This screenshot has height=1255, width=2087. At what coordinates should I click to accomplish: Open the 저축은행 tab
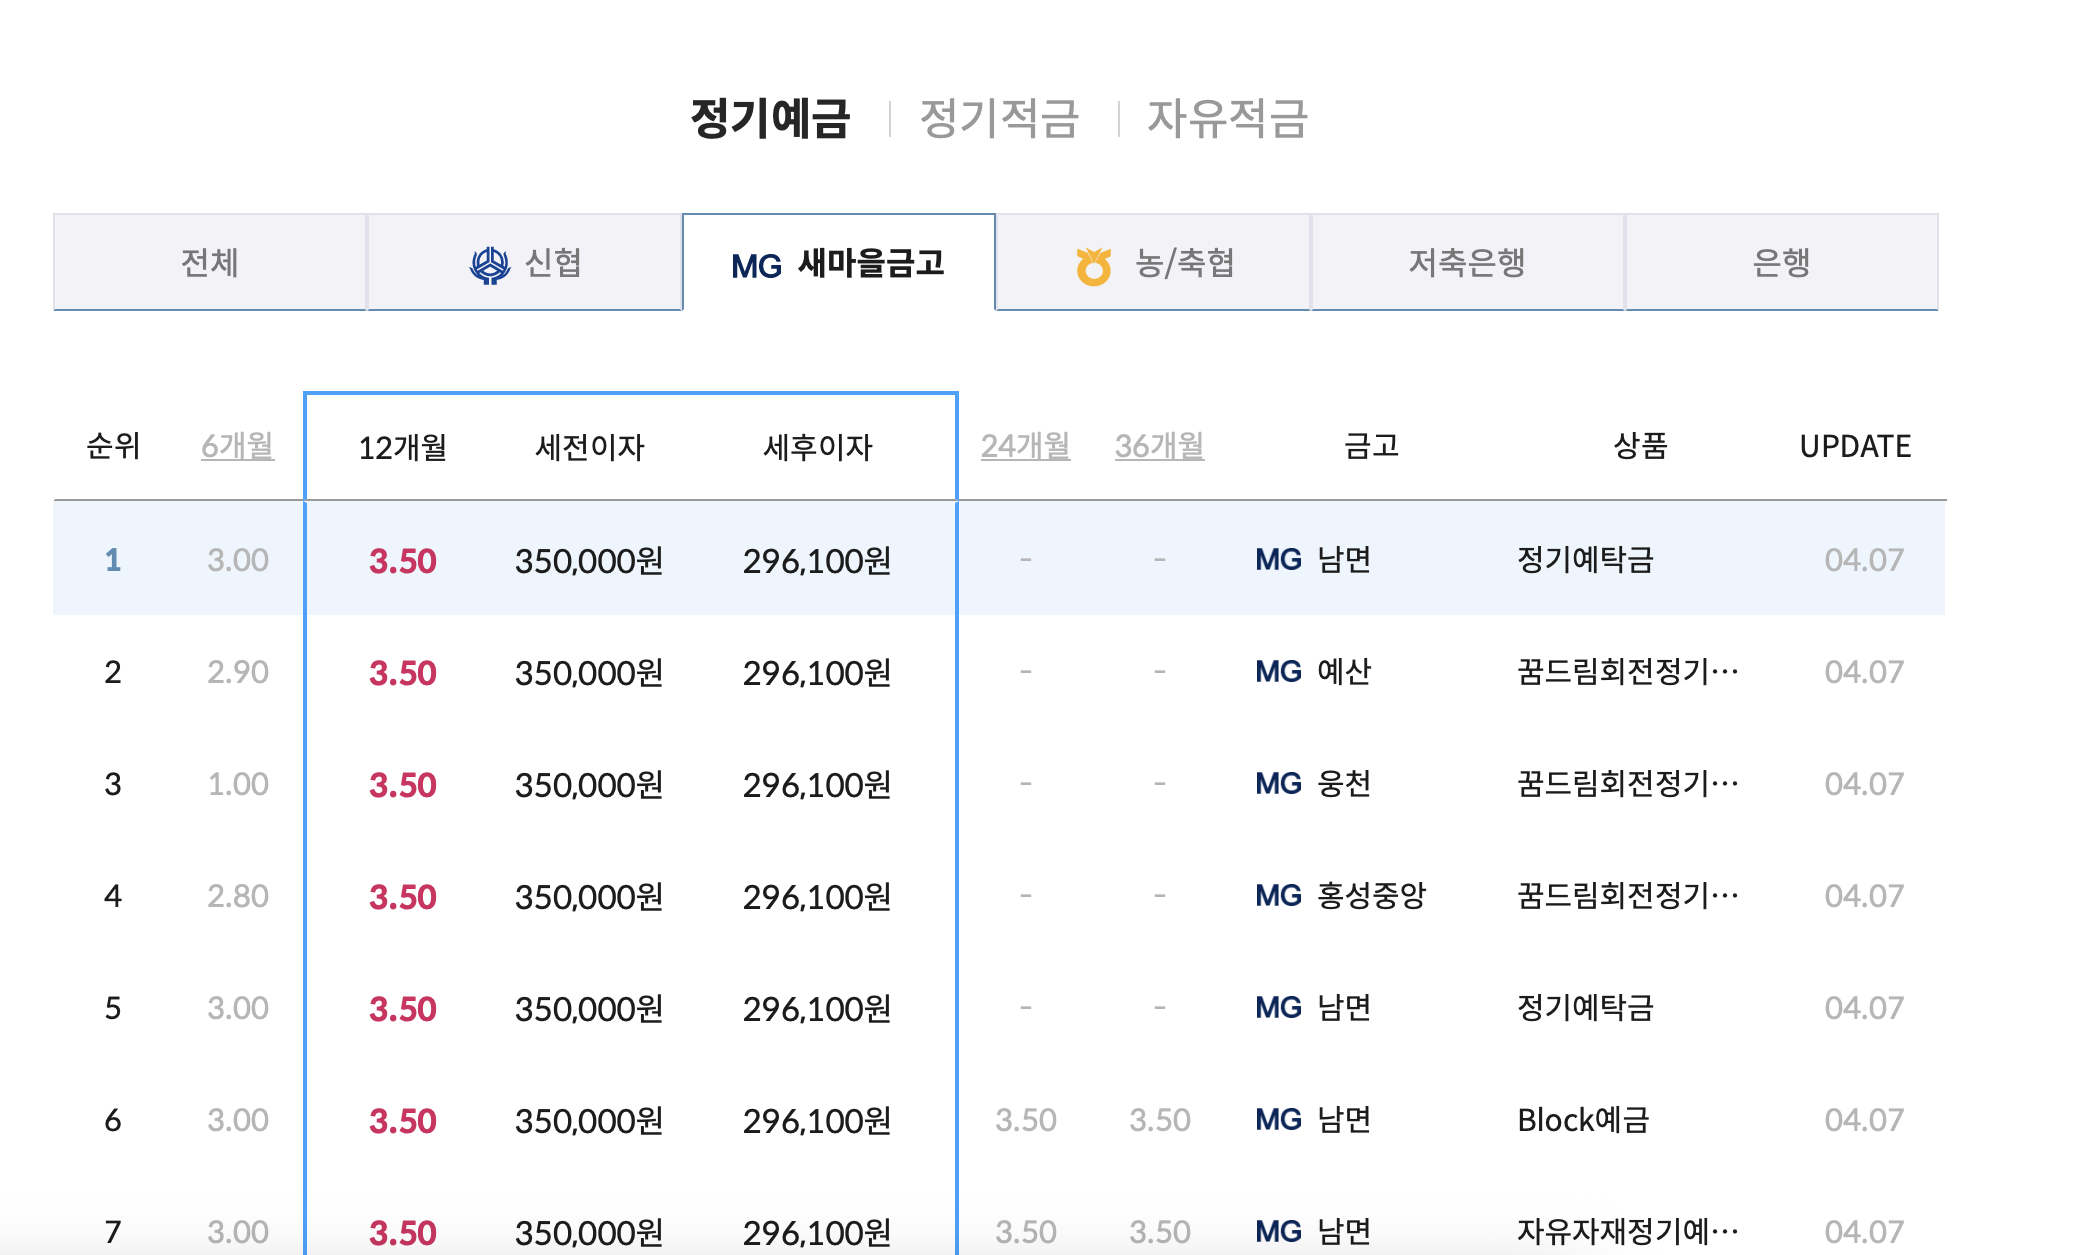pyautogui.click(x=1467, y=263)
